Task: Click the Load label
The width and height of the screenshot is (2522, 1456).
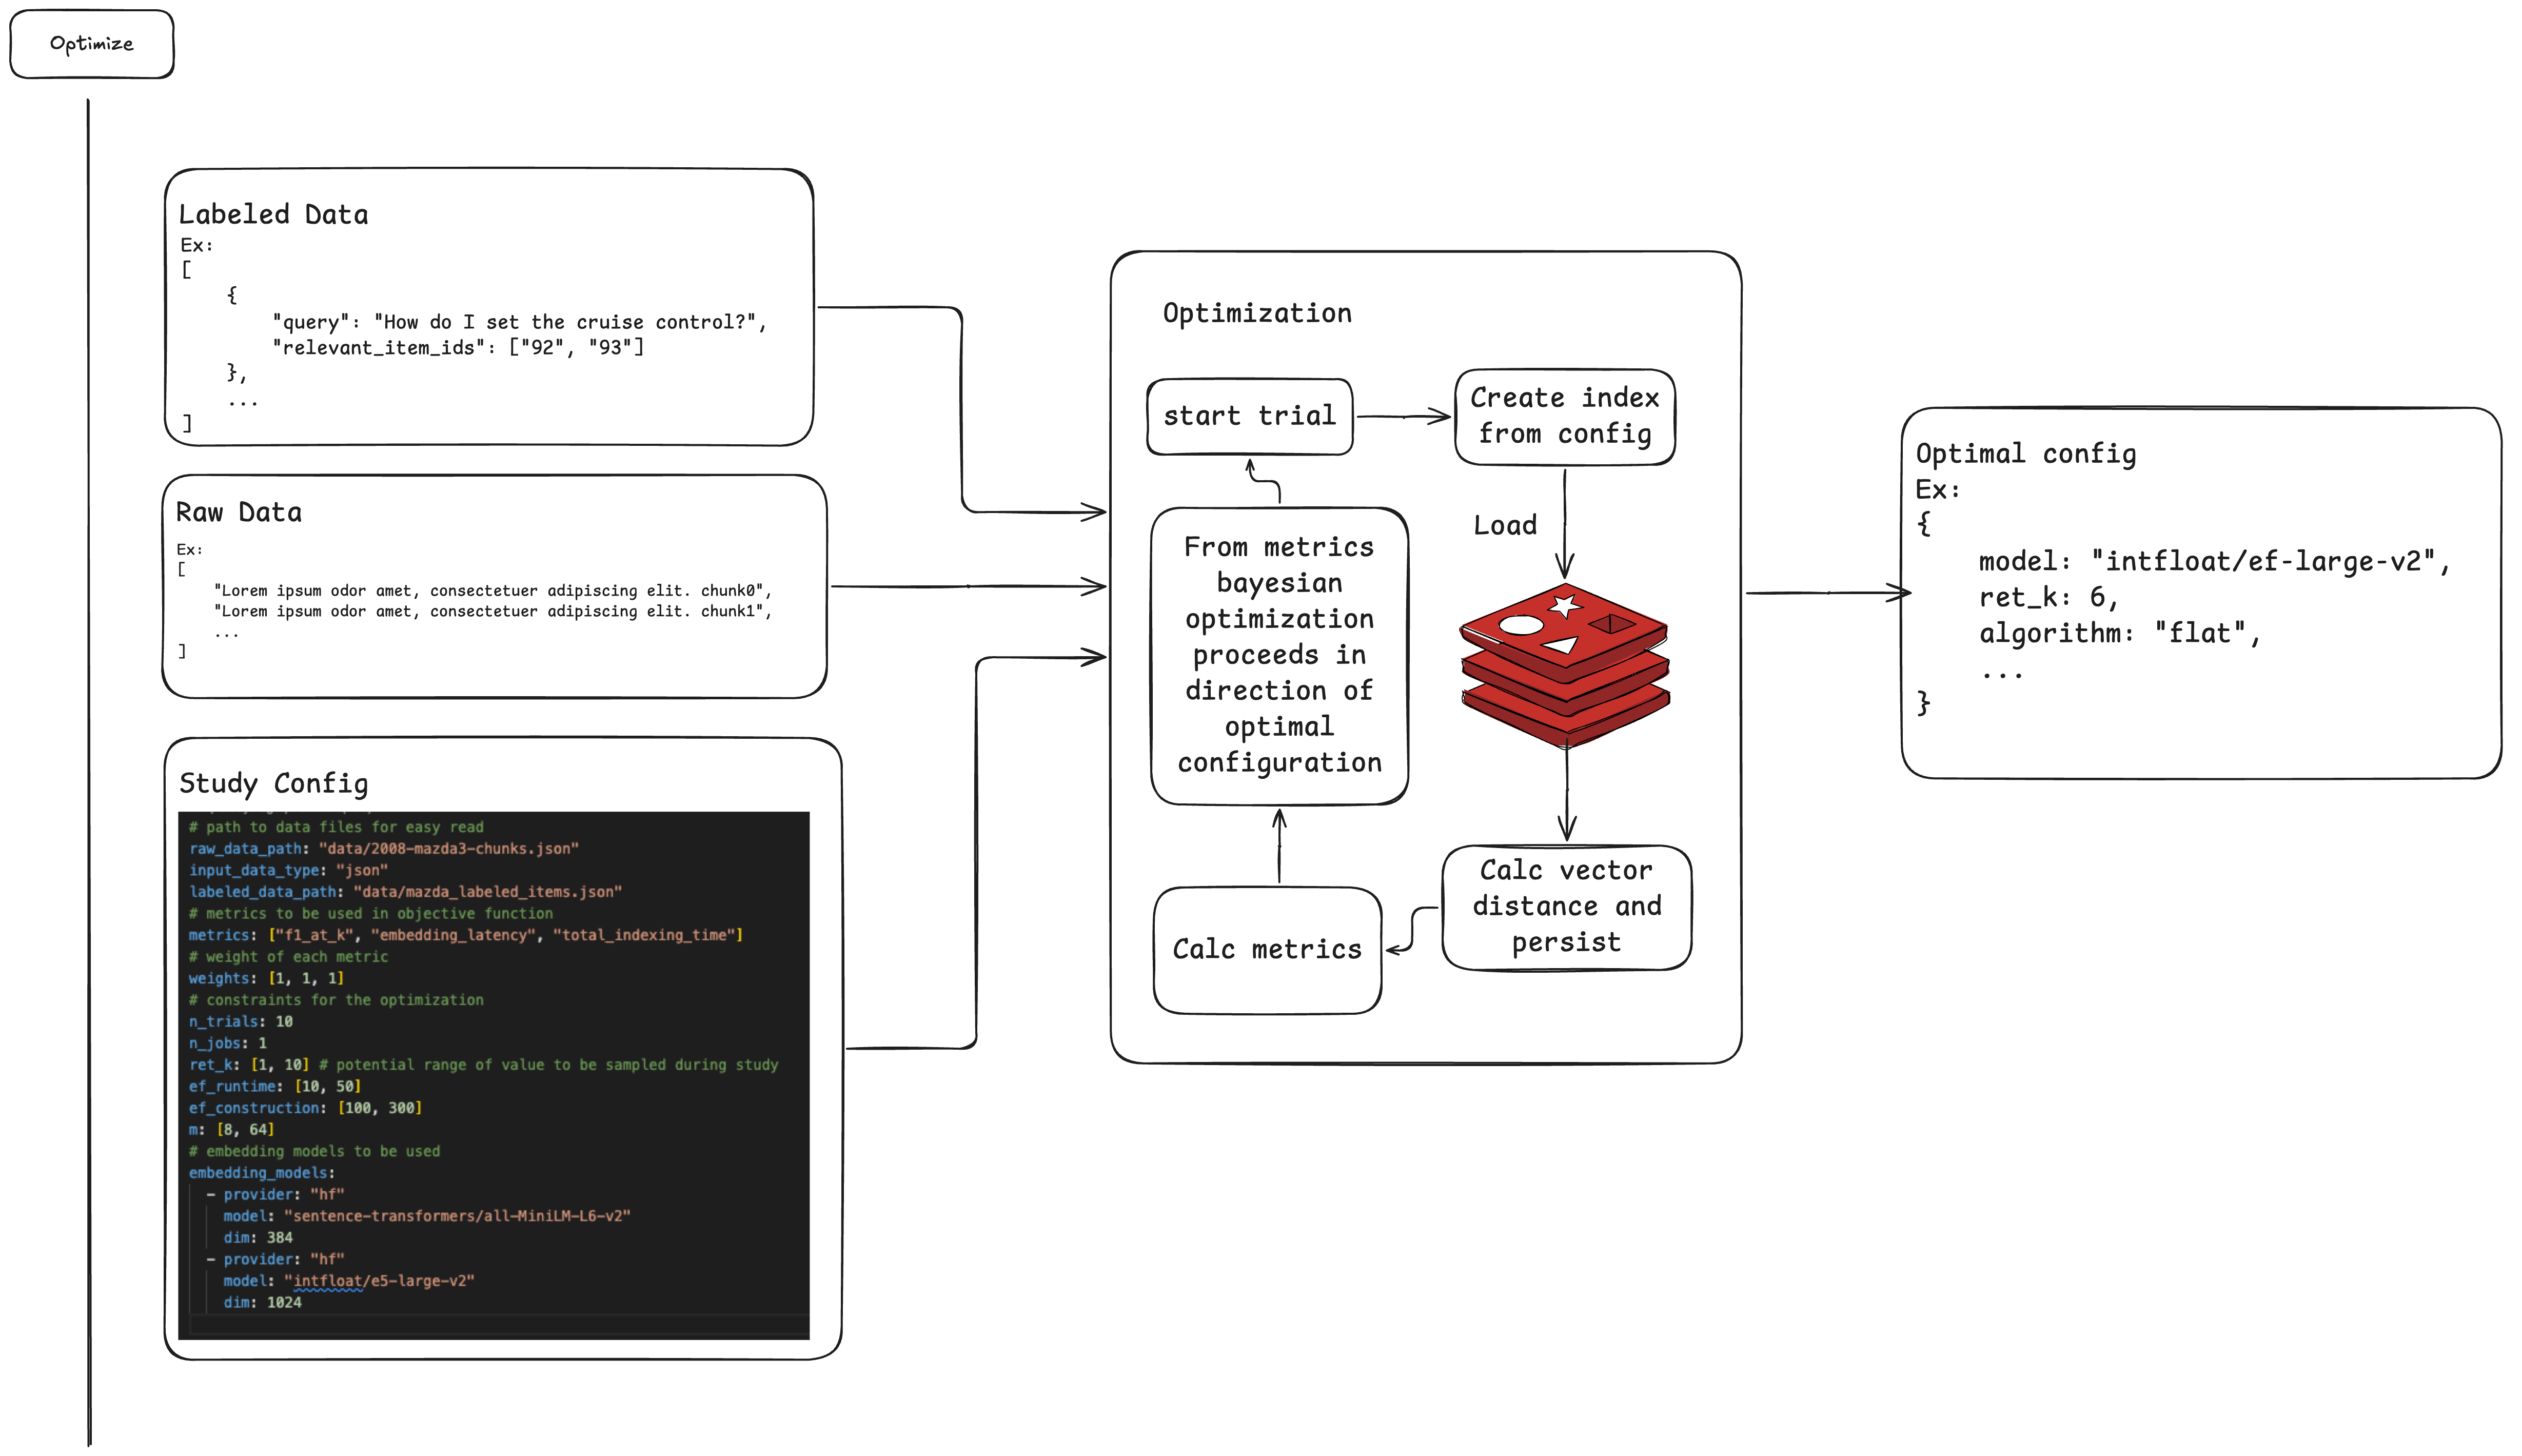Action: coord(1505,526)
